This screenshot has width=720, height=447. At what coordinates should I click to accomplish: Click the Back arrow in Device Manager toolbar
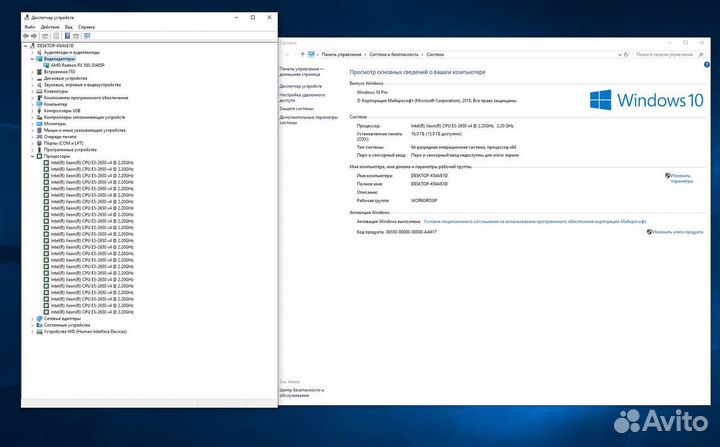coord(27,36)
